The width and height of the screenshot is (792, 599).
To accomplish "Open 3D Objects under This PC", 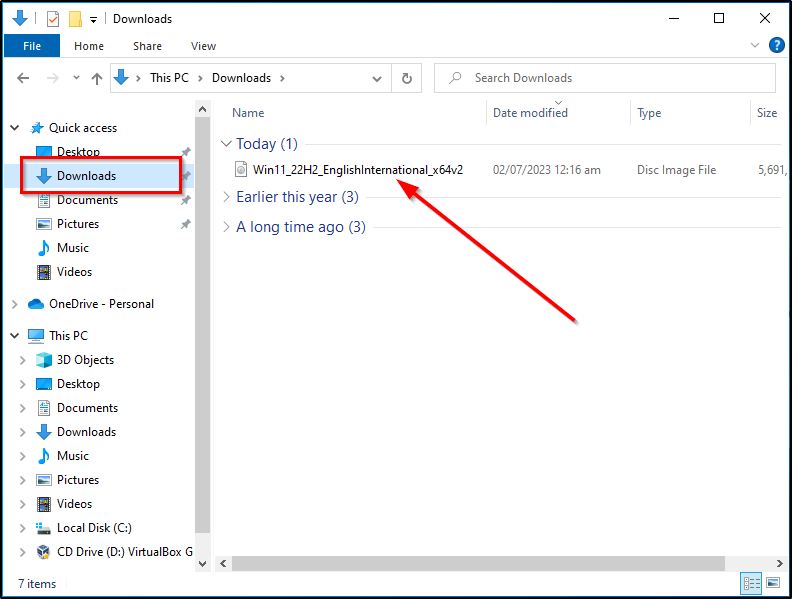I will coord(85,360).
